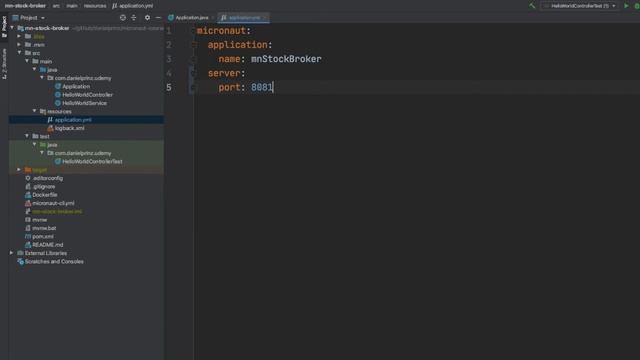Collapse the test folder arrow
The width and height of the screenshot is (640, 360).
pos(27,136)
